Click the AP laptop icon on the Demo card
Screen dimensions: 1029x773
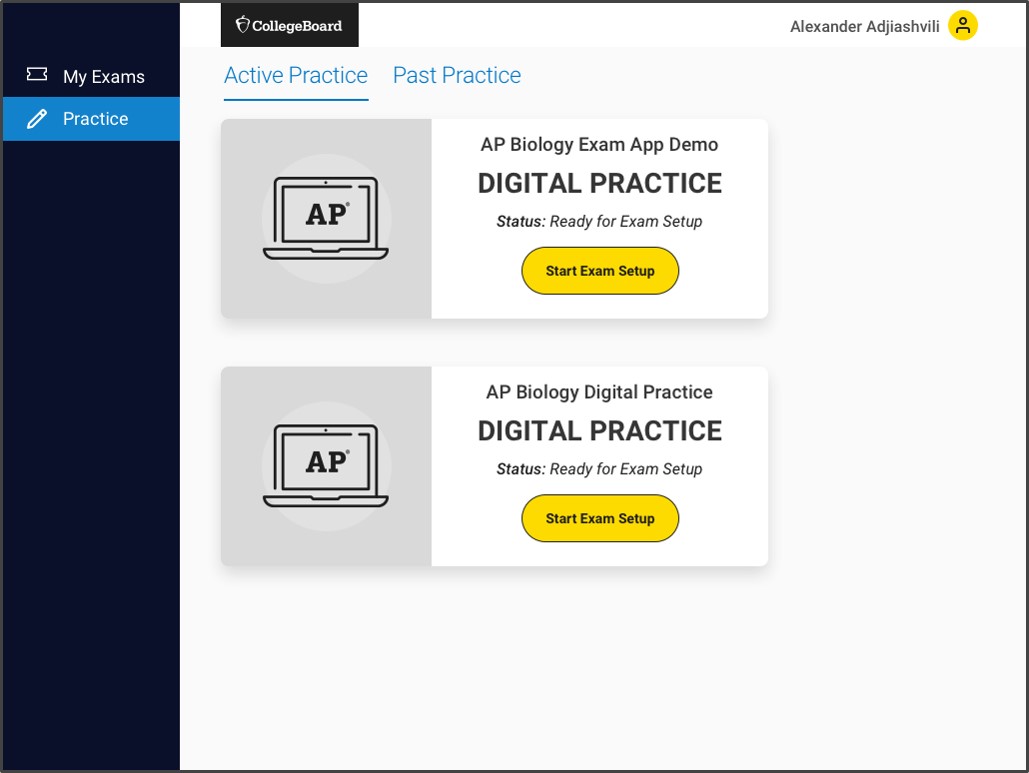(325, 218)
